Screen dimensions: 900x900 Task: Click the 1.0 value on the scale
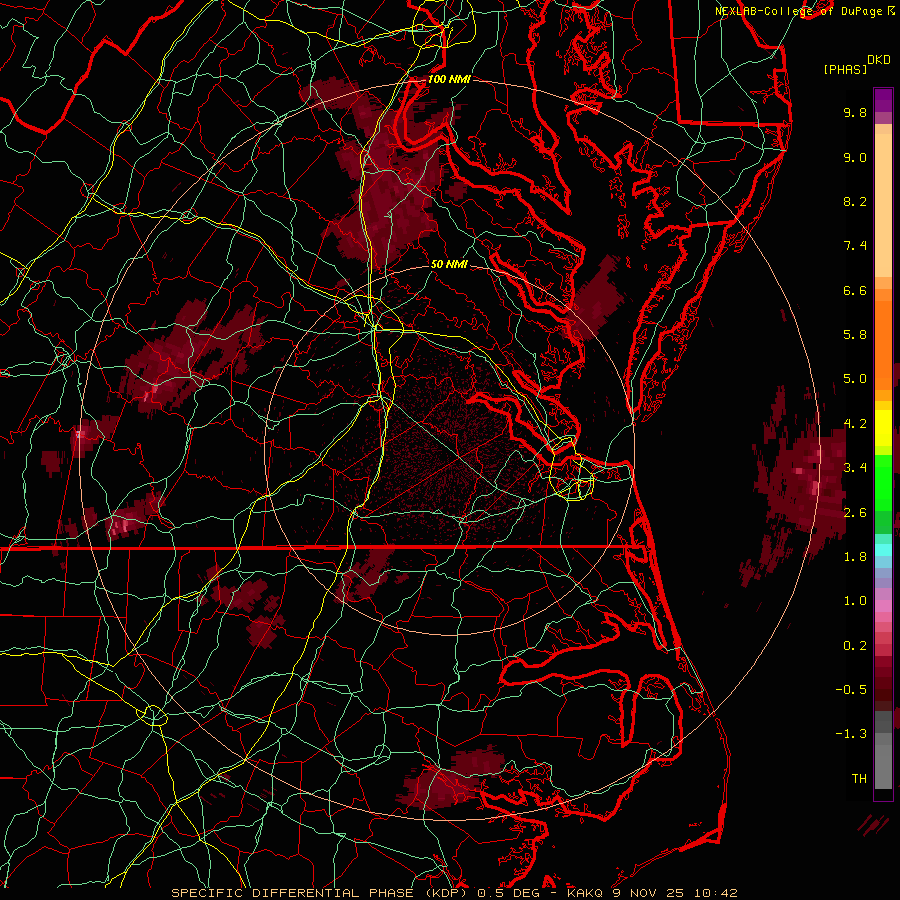855,601
